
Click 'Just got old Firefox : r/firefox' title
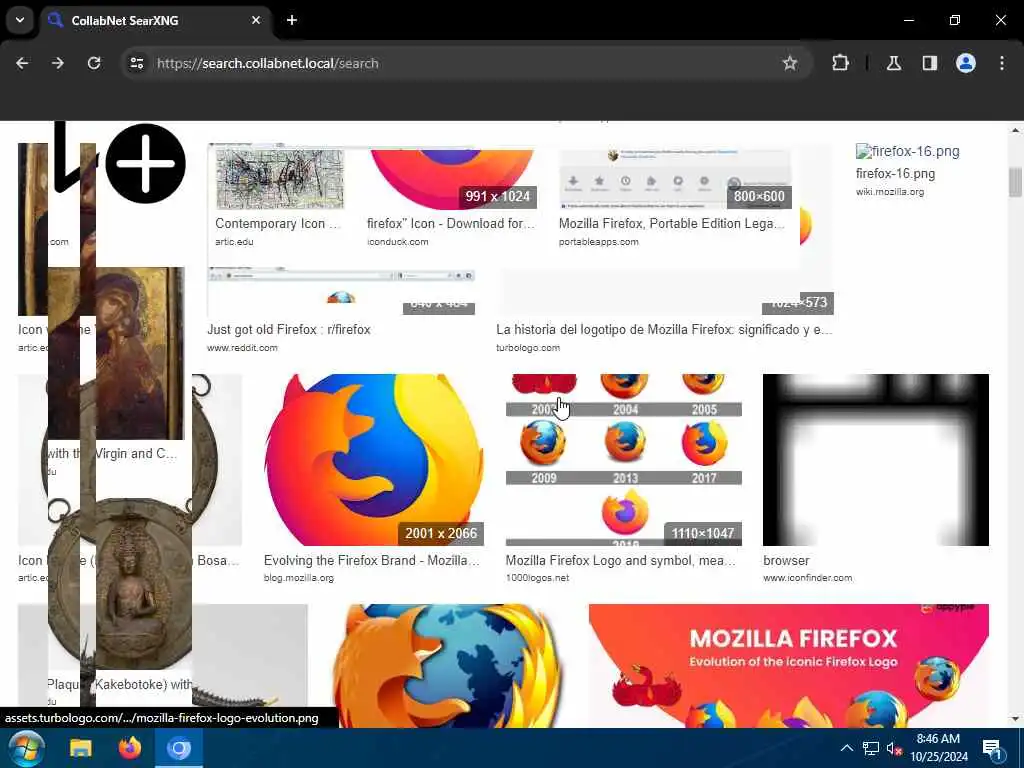pyautogui.click(x=289, y=330)
